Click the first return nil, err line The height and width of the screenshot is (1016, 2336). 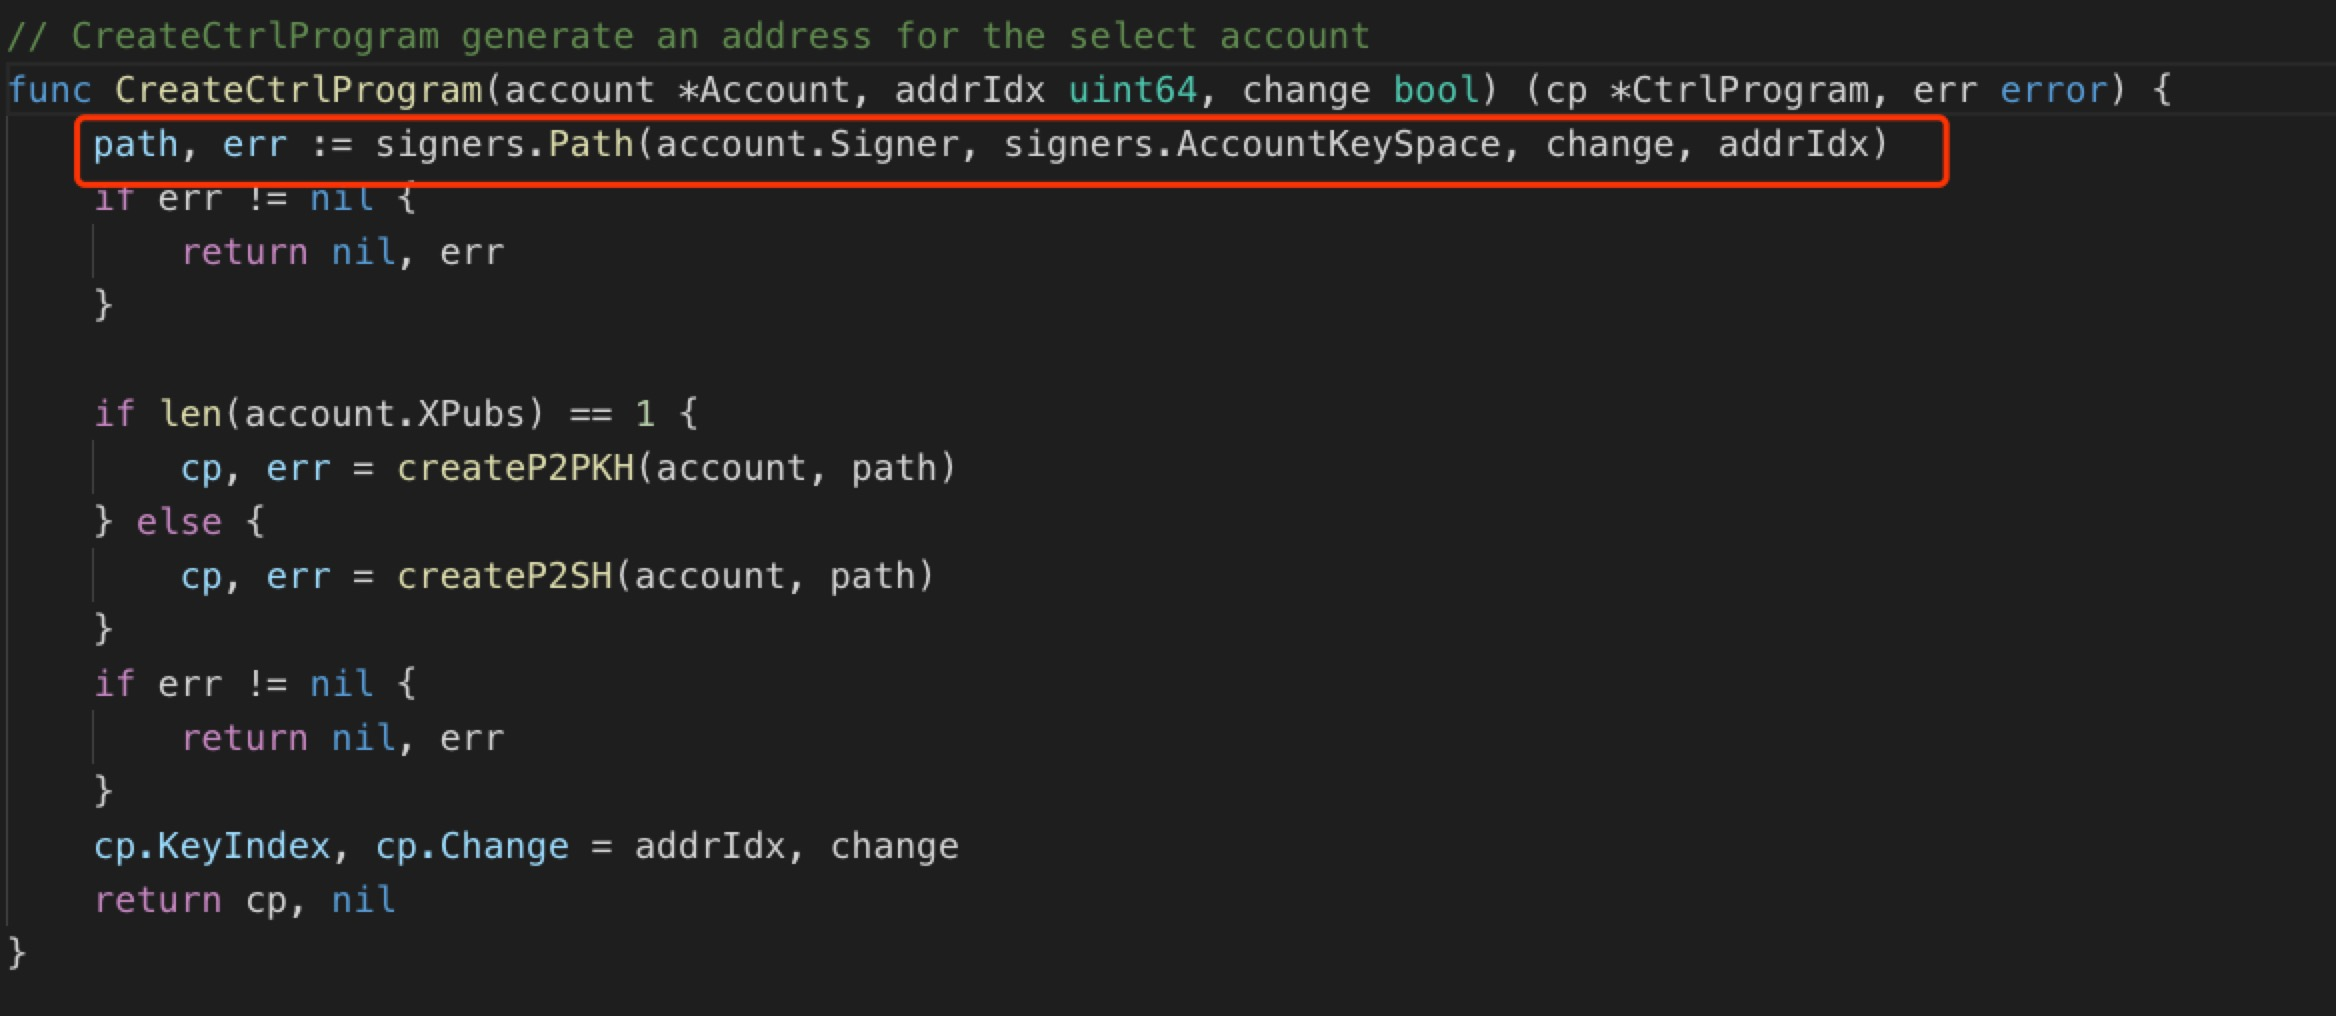pos(342,253)
